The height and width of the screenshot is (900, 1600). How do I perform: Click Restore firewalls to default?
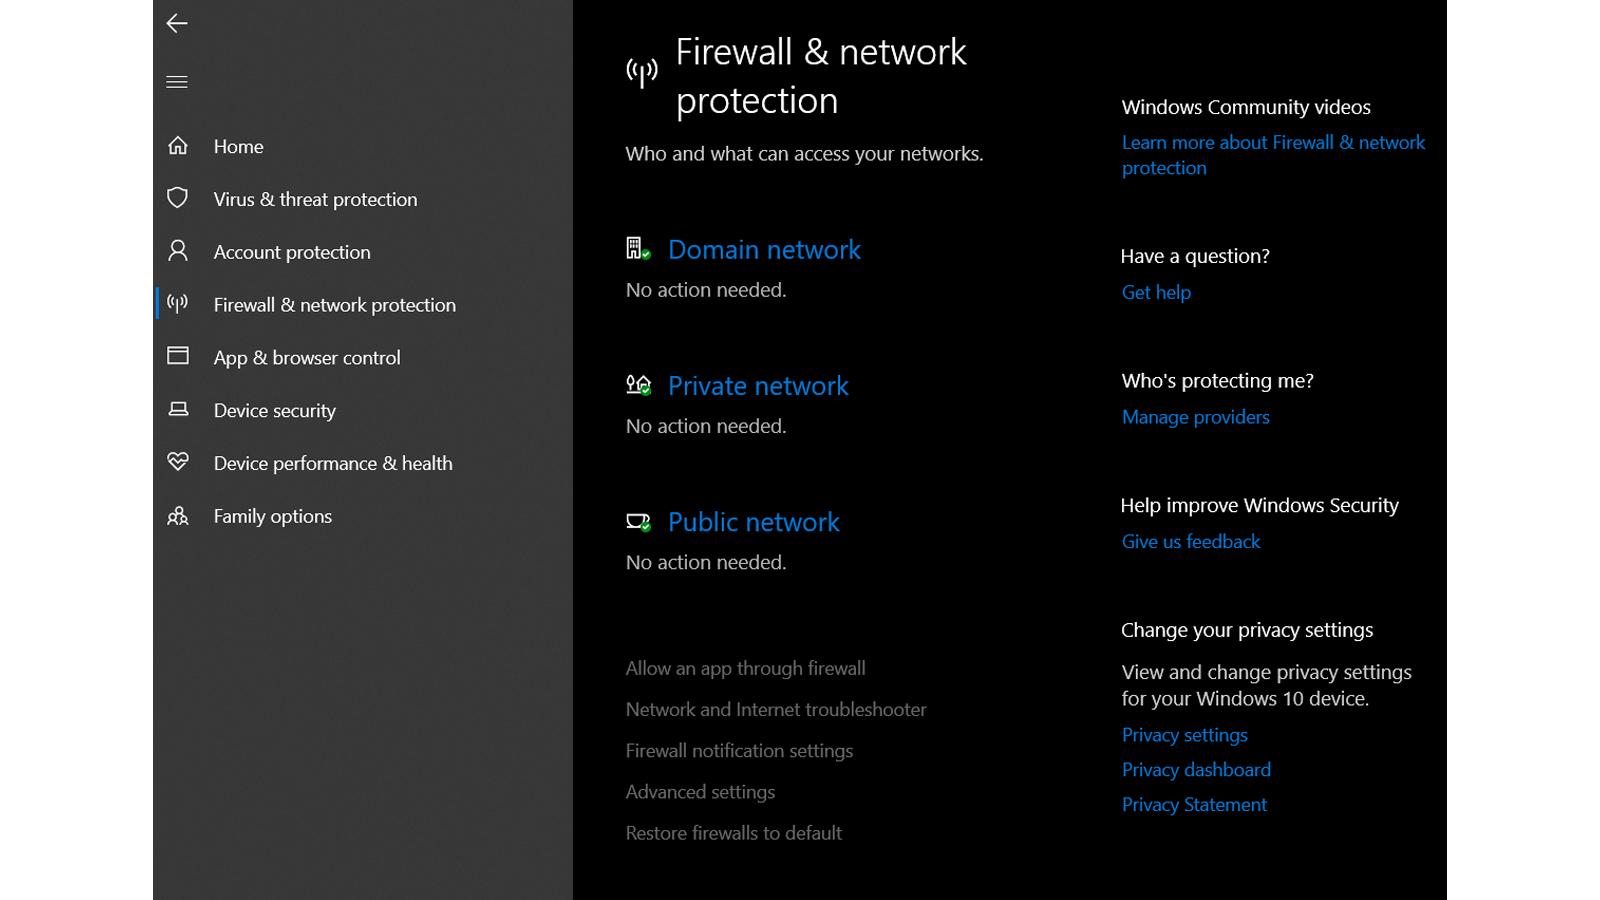click(734, 833)
